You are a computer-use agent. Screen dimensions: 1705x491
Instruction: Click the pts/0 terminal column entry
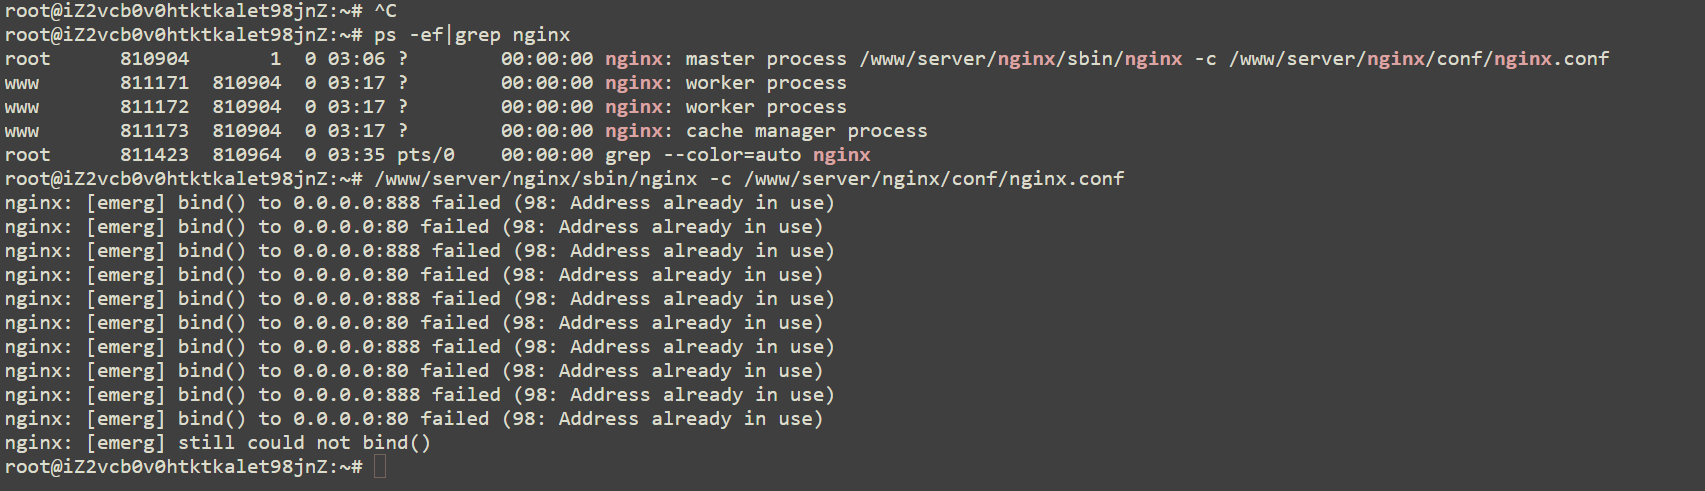click(425, 155)
